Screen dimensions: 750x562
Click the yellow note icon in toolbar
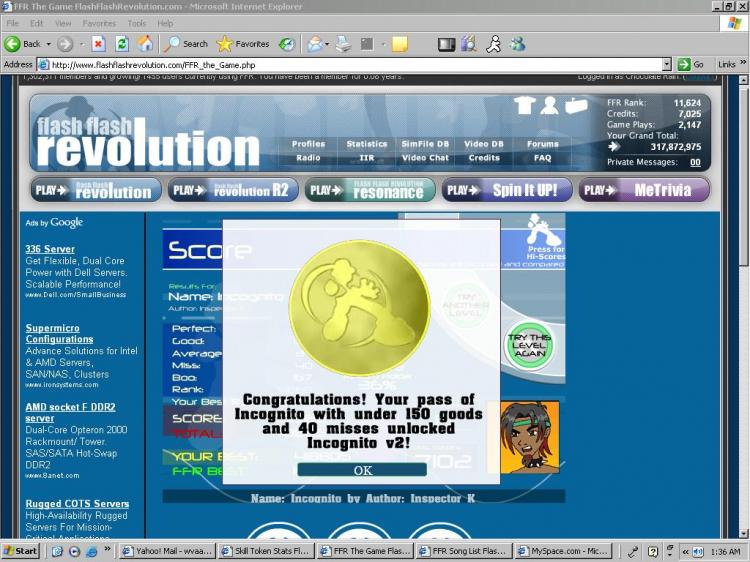pyautogui.click(x=400, y=44)
